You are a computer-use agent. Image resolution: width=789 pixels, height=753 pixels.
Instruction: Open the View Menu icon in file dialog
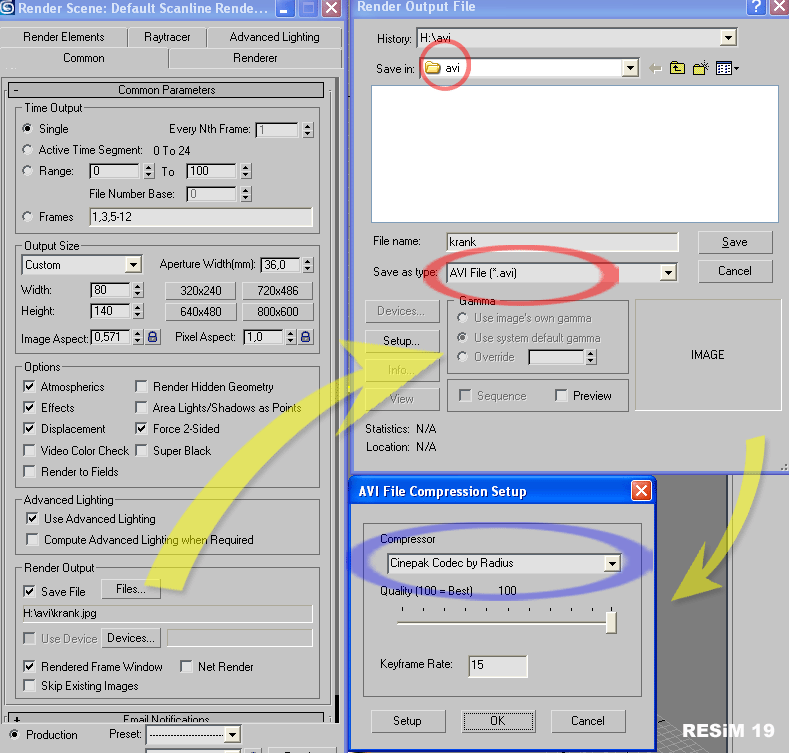[x=726, y=68]
